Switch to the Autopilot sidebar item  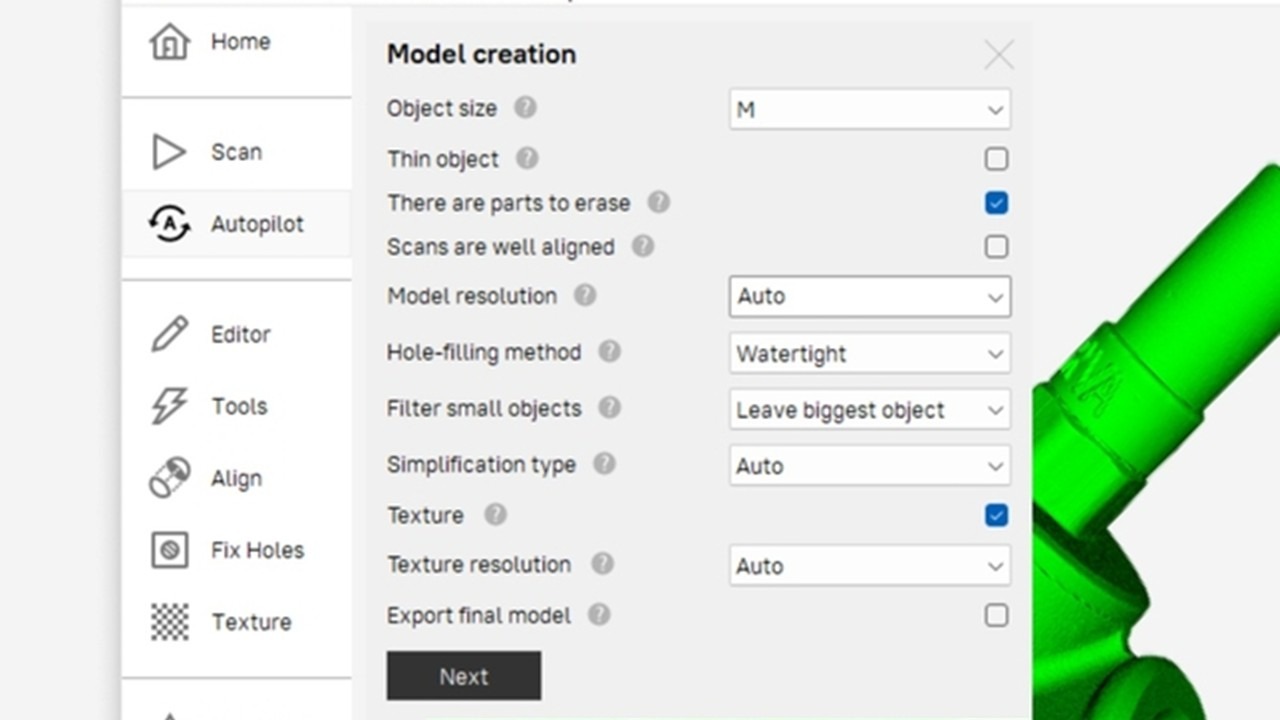[x=237, y=224]
